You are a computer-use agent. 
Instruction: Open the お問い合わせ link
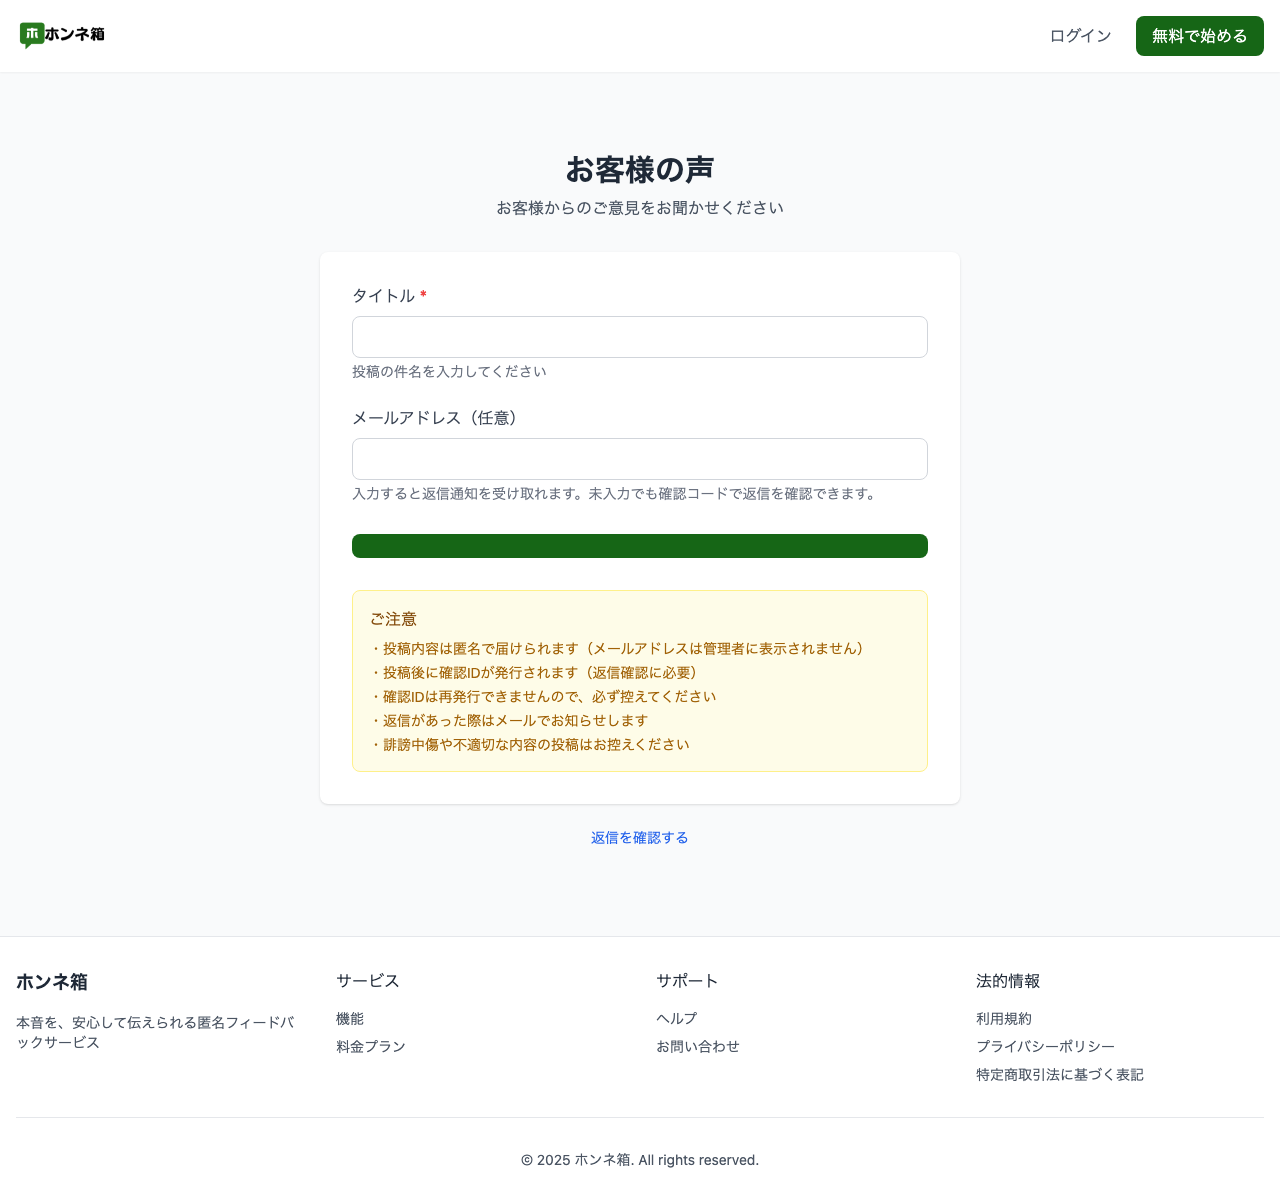(x=697, y=1047)
